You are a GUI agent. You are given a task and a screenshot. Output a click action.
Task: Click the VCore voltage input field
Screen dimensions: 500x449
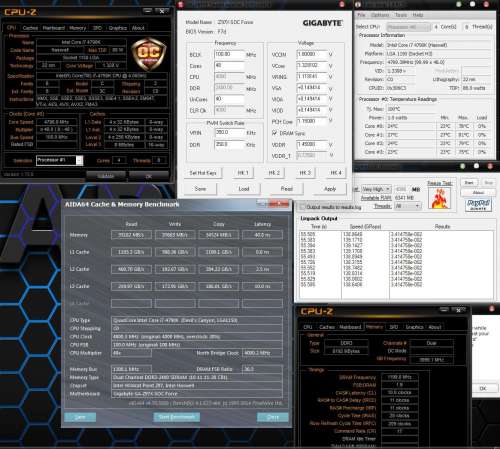312,66
